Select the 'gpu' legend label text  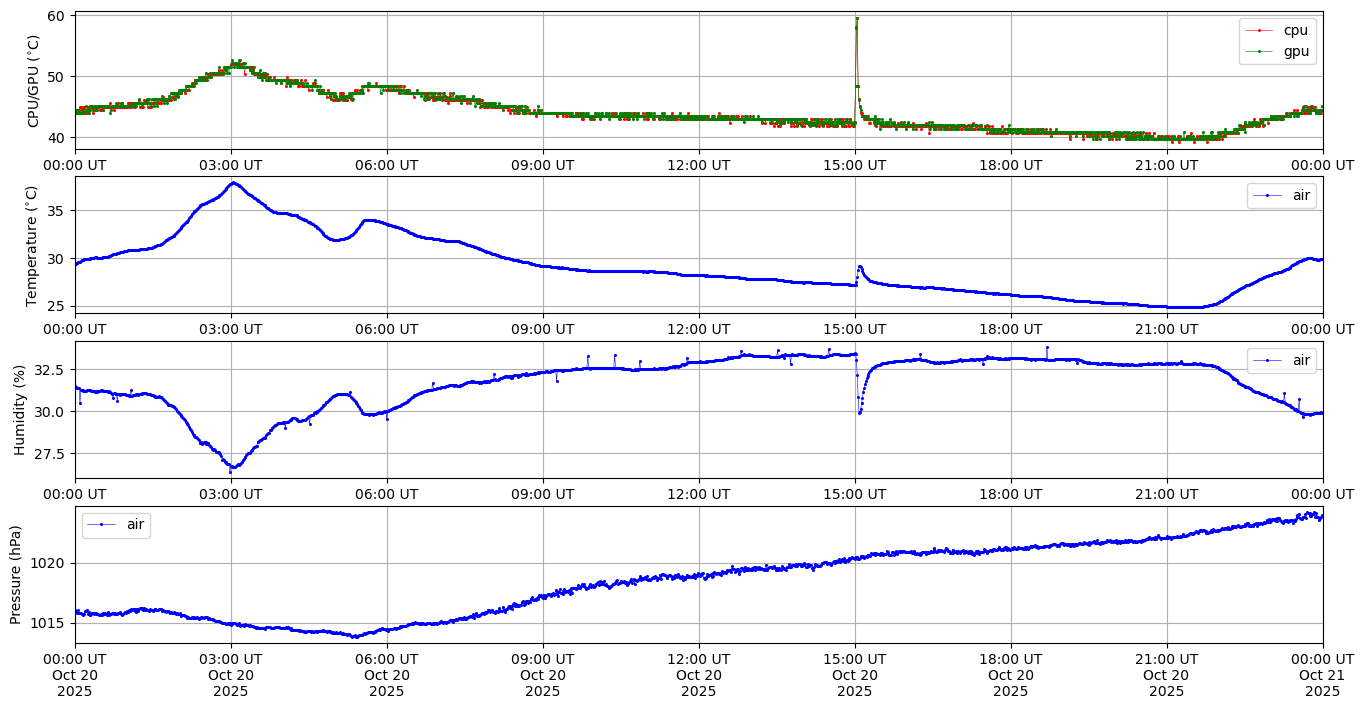(x=1295, y=51)
